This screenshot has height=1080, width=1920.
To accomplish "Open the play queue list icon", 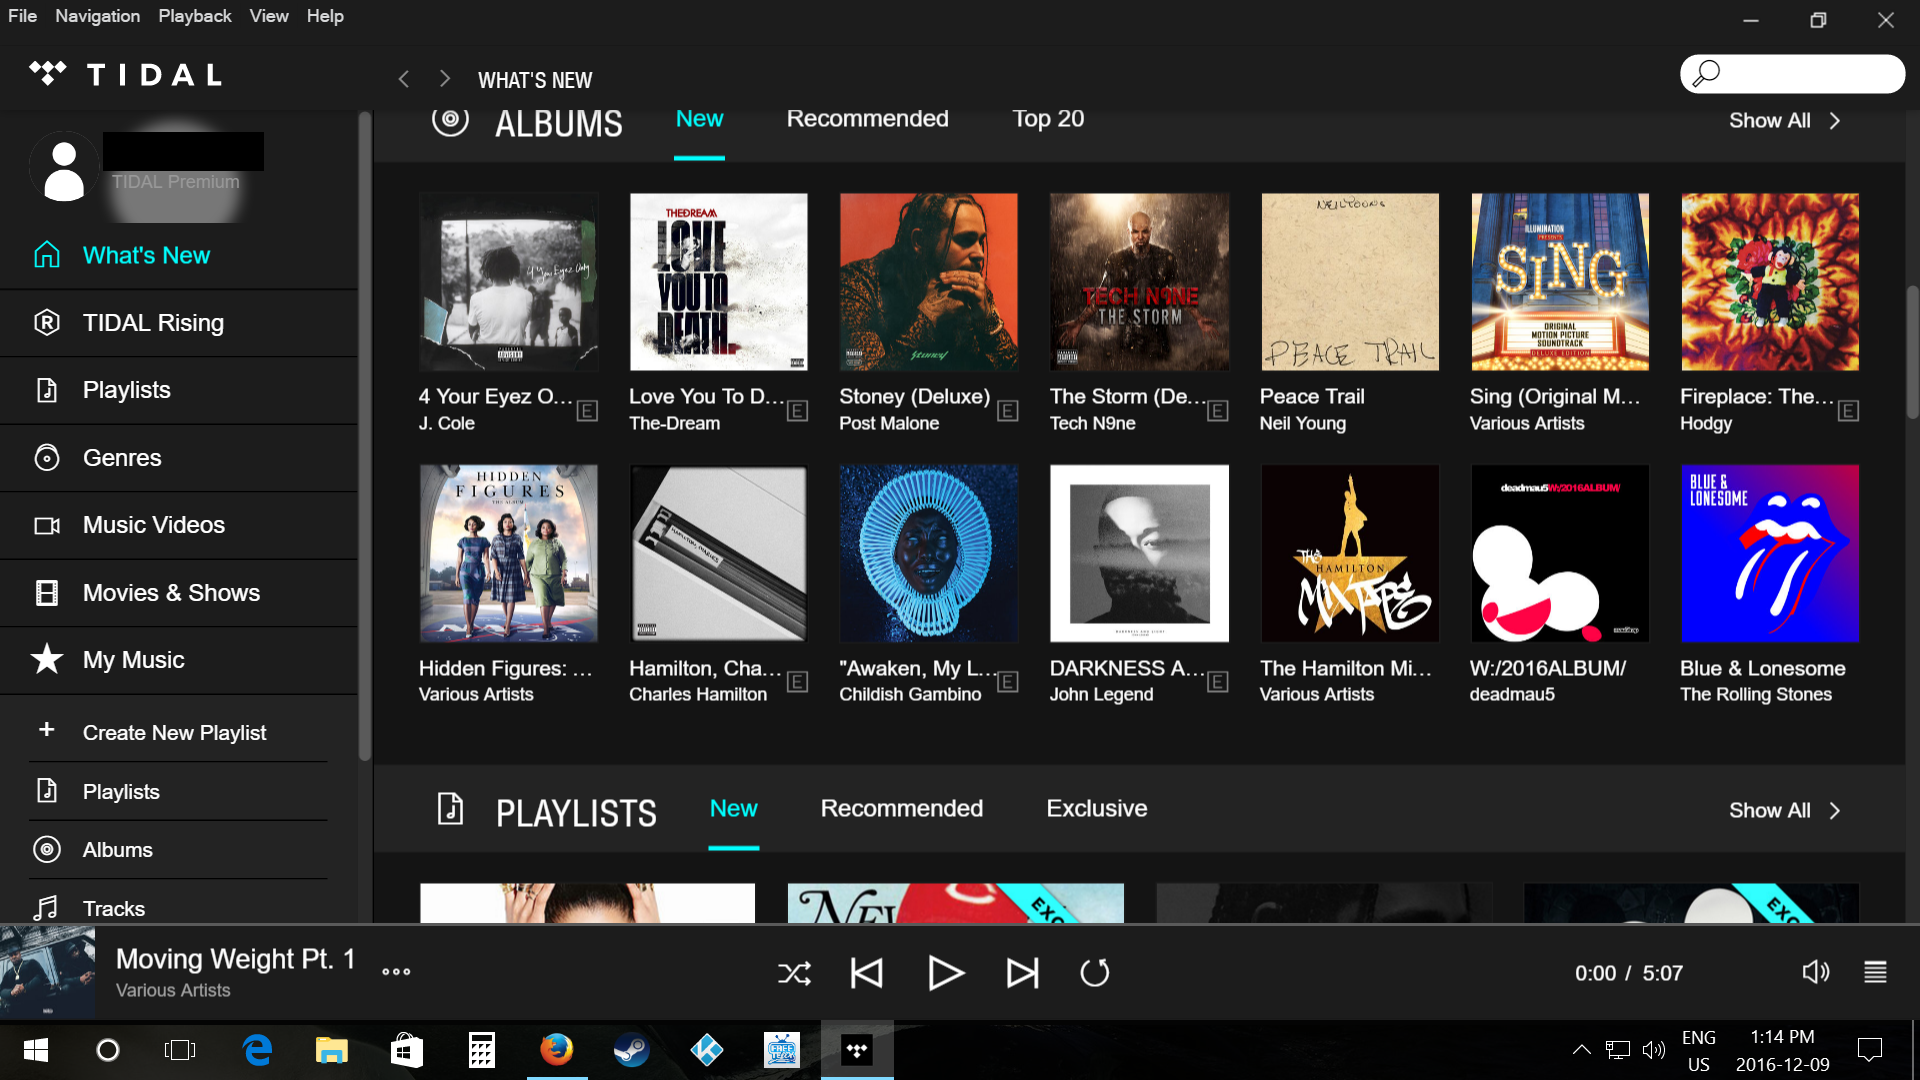I will [1875, 972].
